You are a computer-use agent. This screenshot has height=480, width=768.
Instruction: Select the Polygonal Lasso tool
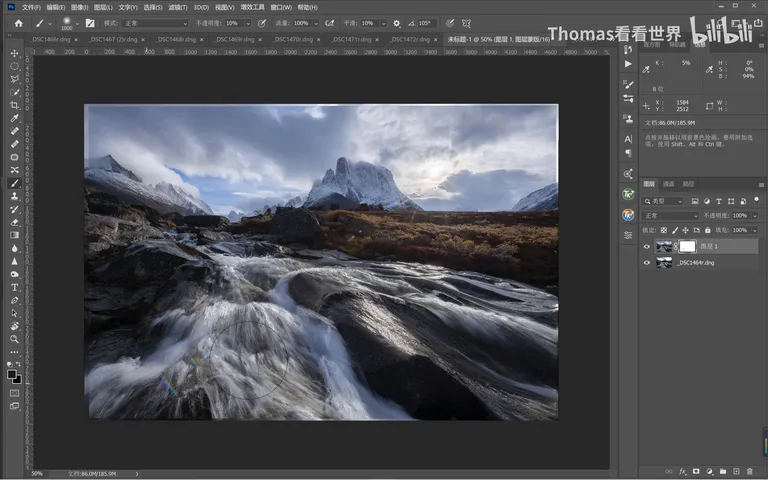pos(14,79)
